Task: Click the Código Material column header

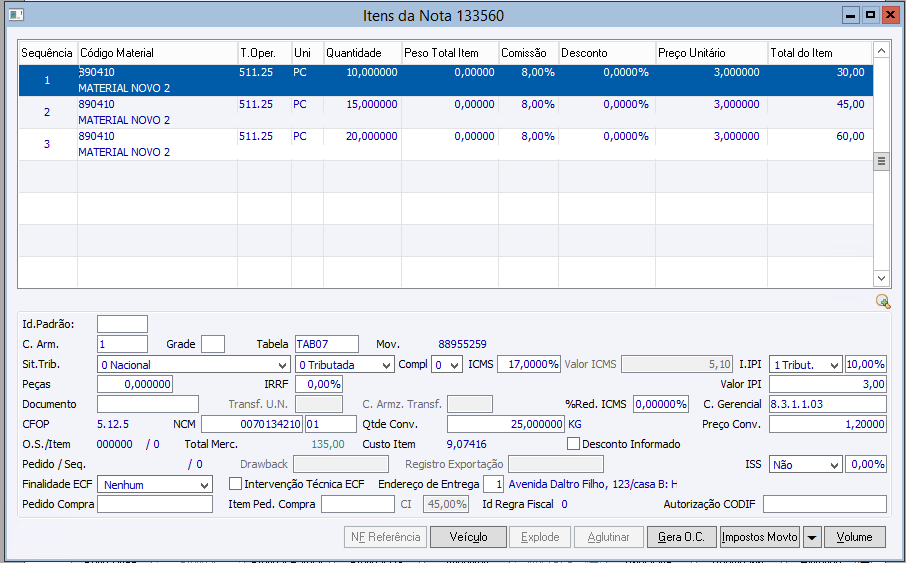Action: 156,52
